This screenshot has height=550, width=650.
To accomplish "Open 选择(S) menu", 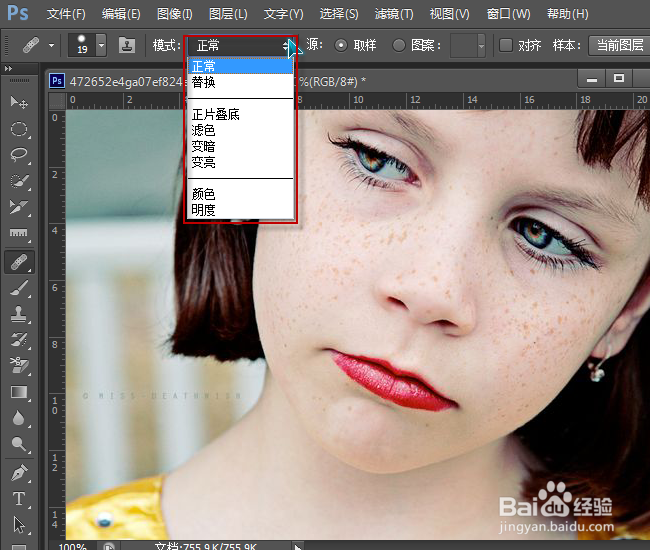I will click(339, 14).
